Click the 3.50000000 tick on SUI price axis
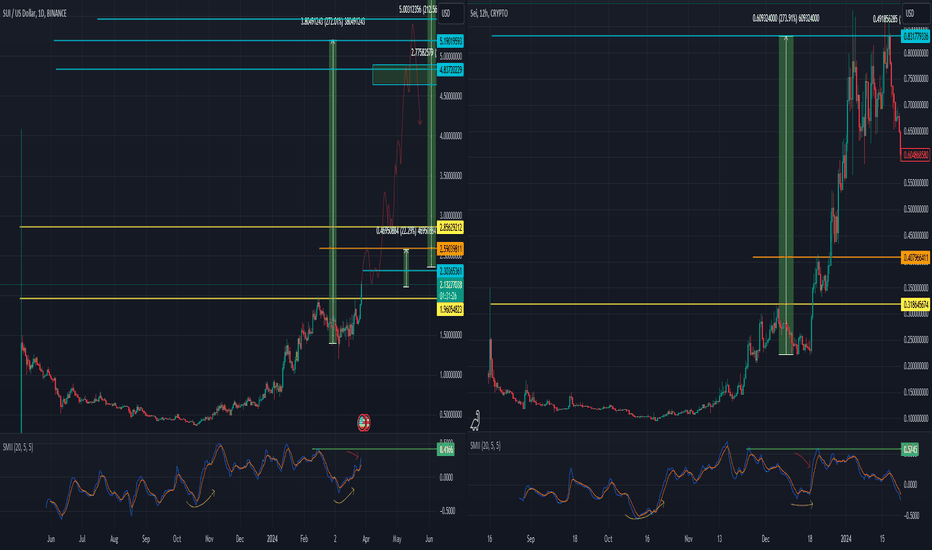Screen dimensions: 932x550 (451, 175)
